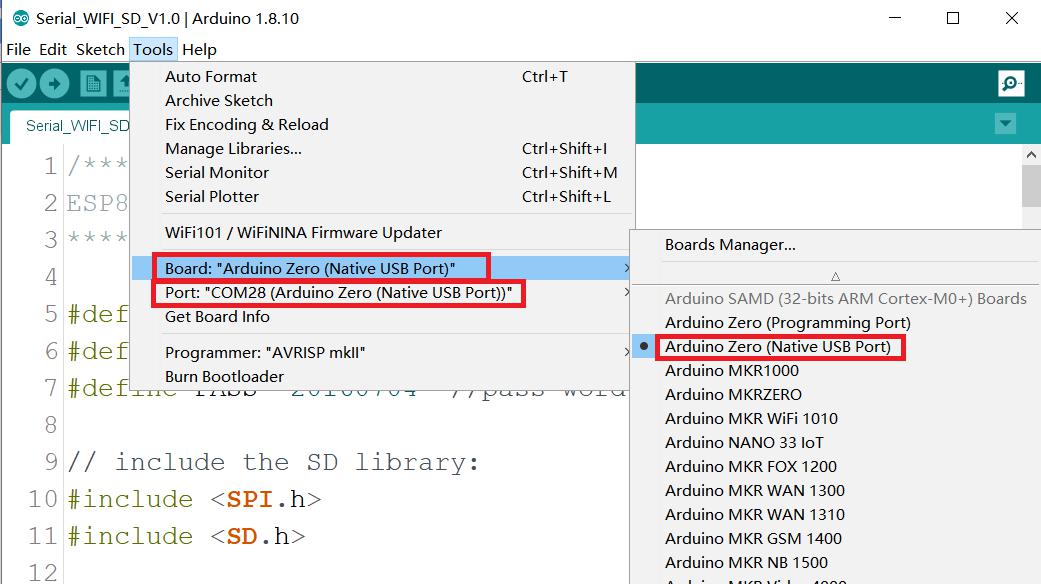The height and width of the screenshot is (584, 1041).
Task: Click the Upload arrow toolbar icon
Action: point(54,84)
